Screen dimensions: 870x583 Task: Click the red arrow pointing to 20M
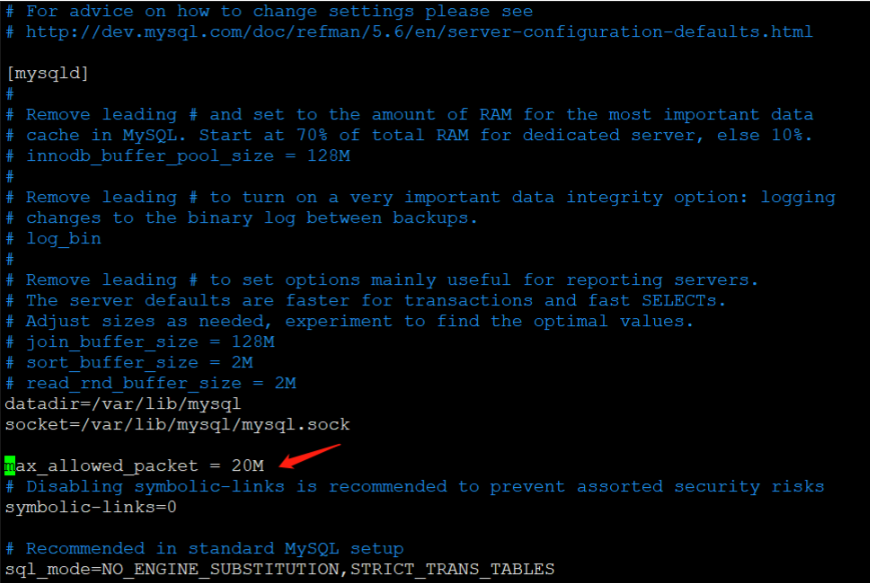coord(310,455)
